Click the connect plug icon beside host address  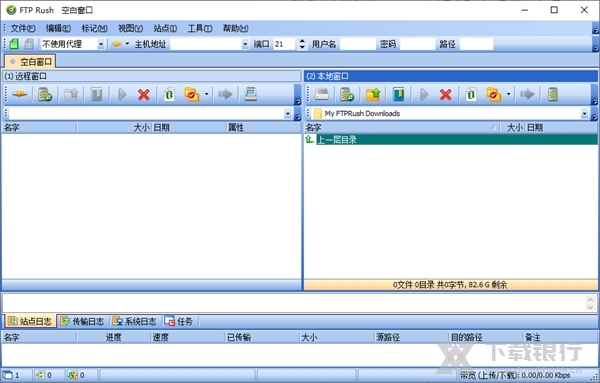(x=116, y=44)
